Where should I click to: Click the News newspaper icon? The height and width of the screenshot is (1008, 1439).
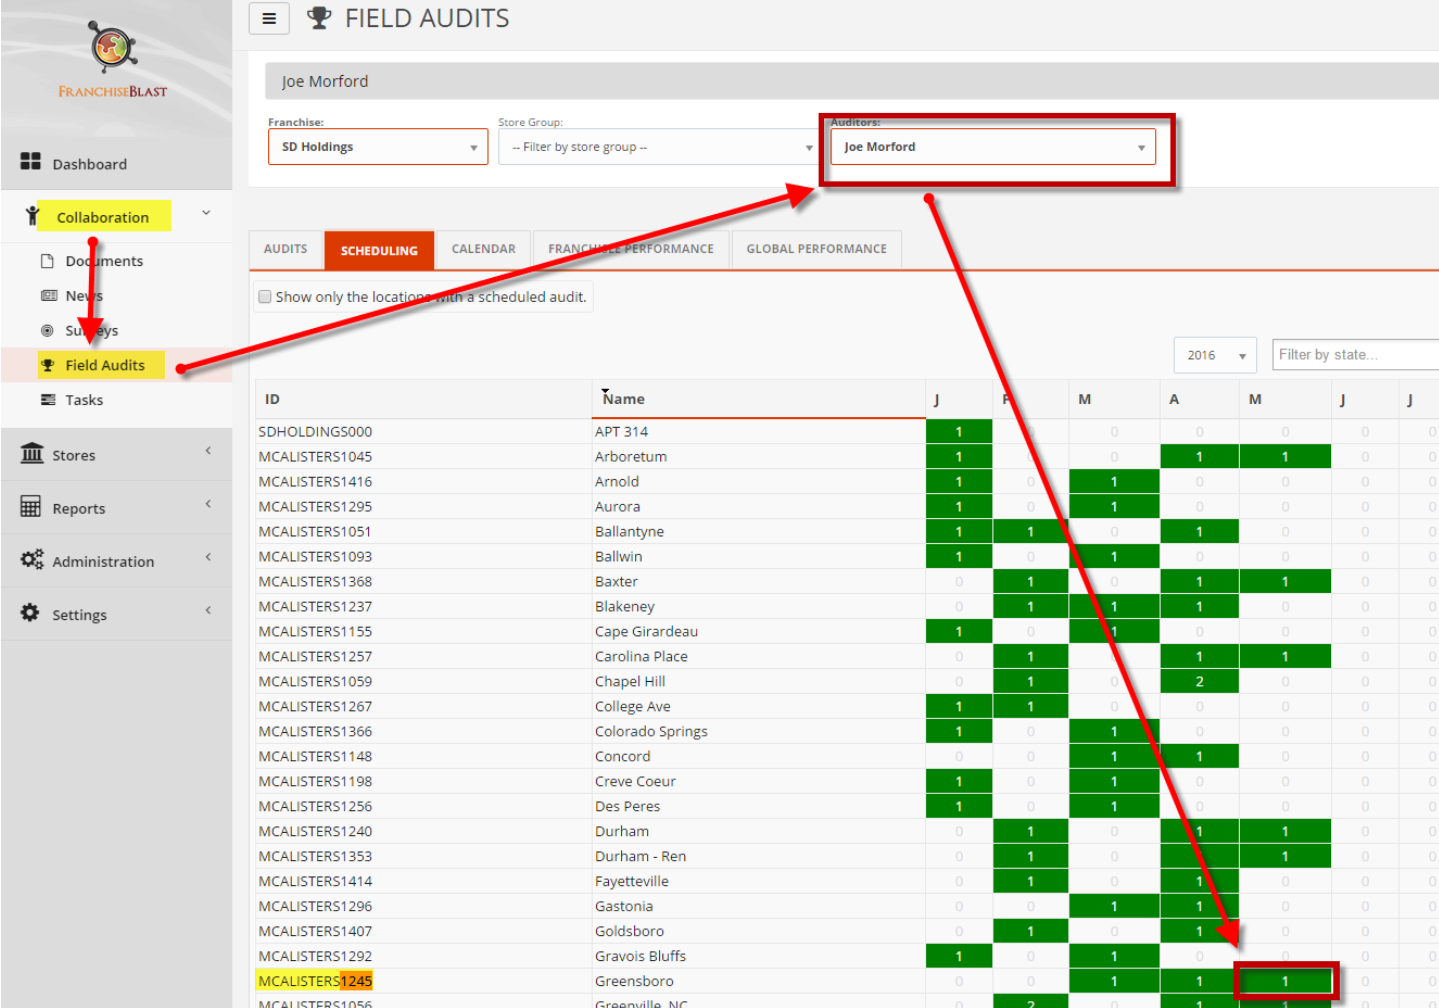pos(48,296)
